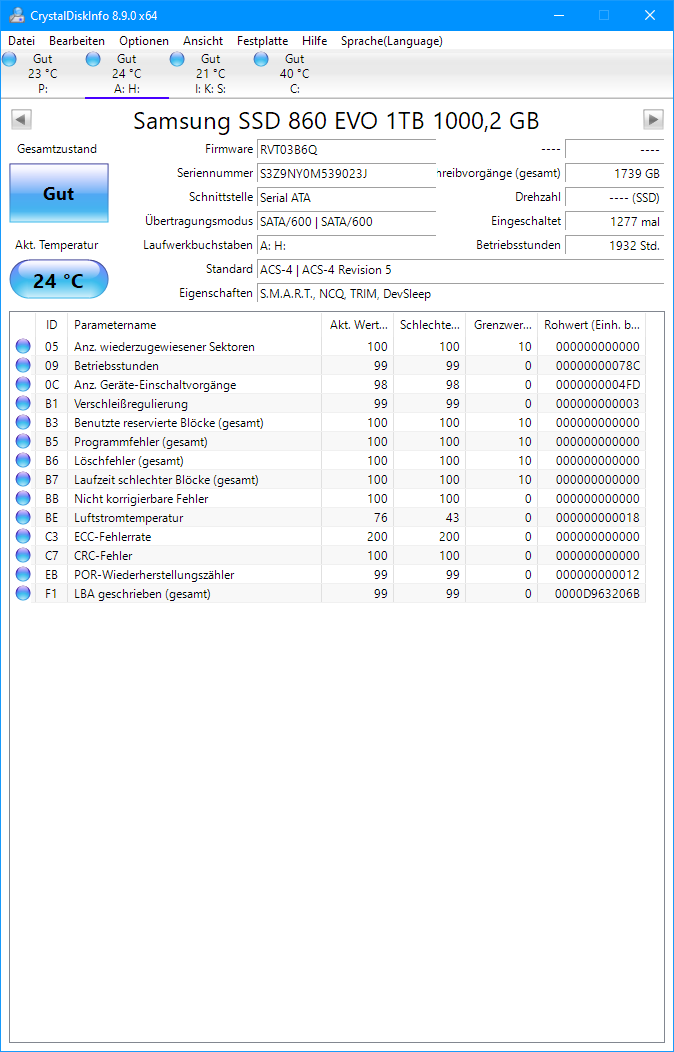Click the Eingeschaltet value 1277 mal
The image size is (674, 1052).
pos(614,221)
